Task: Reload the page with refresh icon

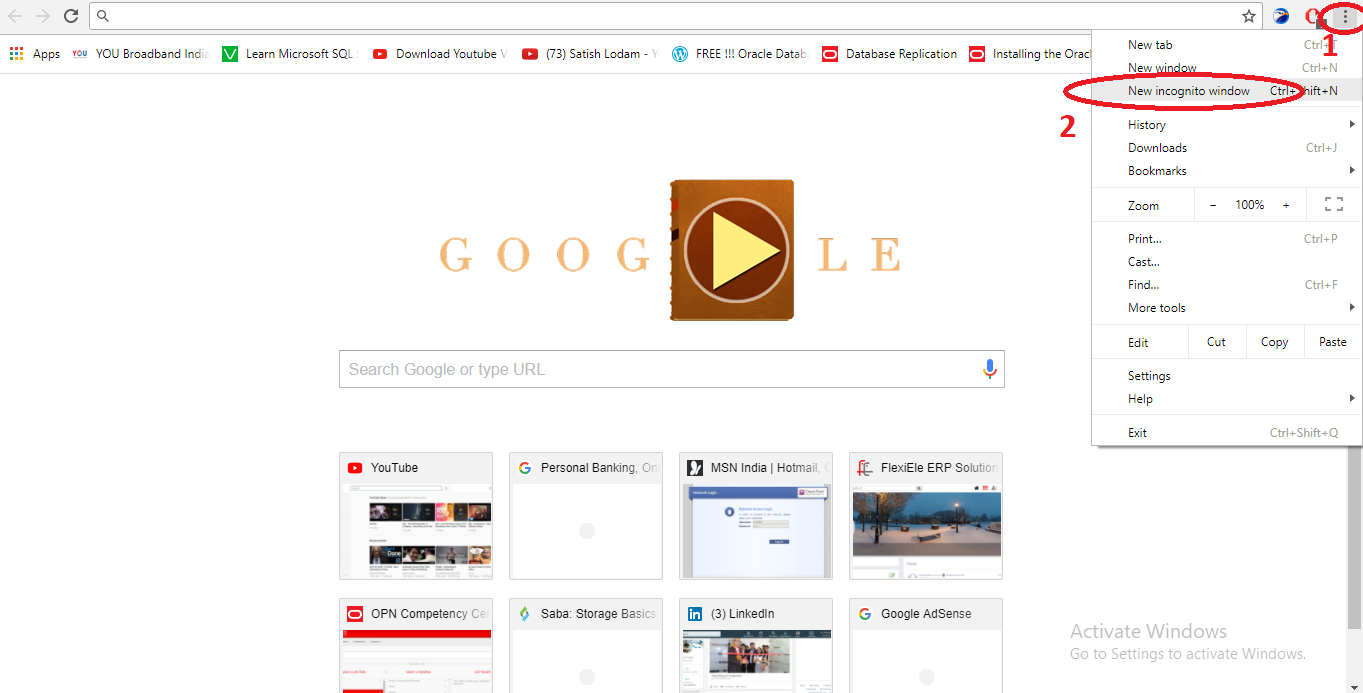Action: click(71, 16)
